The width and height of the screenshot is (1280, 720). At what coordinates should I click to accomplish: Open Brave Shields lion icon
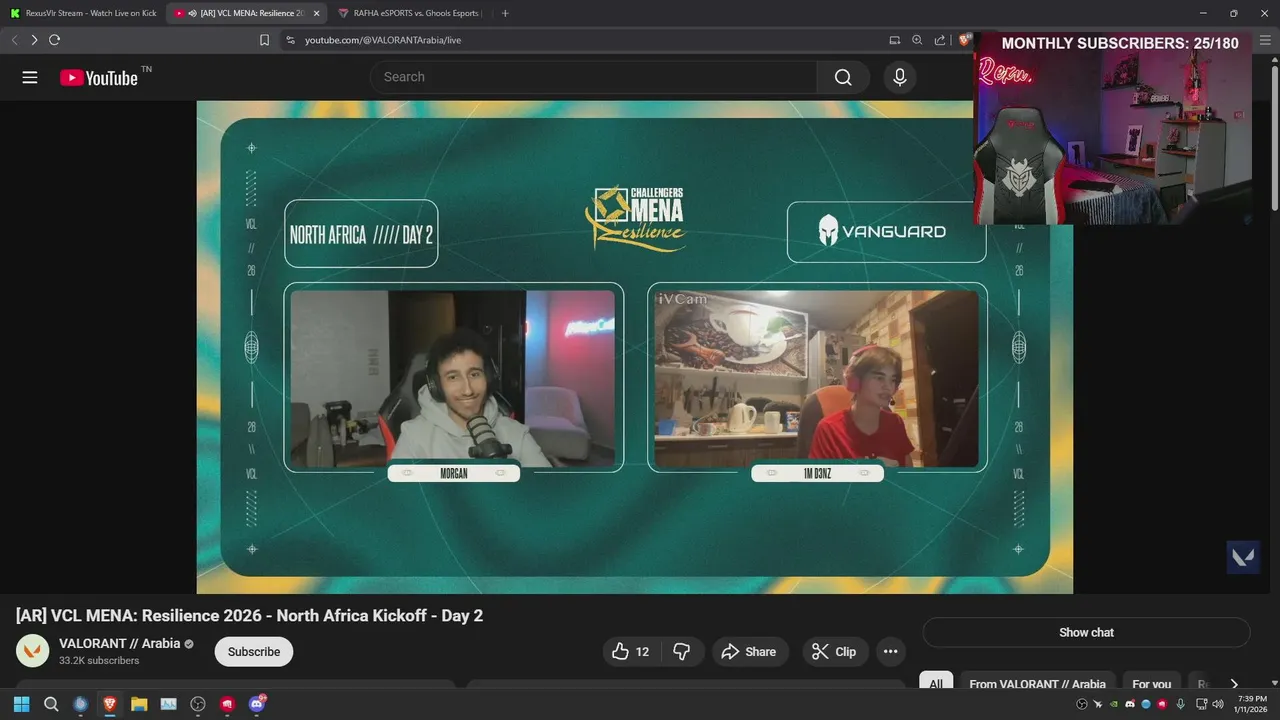[x=965, y=40]
